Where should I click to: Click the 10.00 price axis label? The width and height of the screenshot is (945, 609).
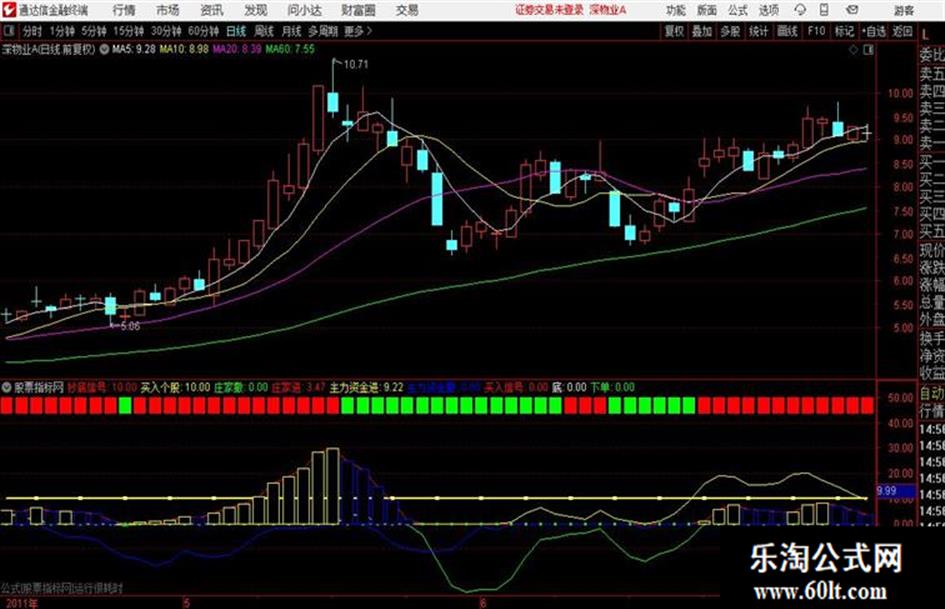[x=900, y=93]
